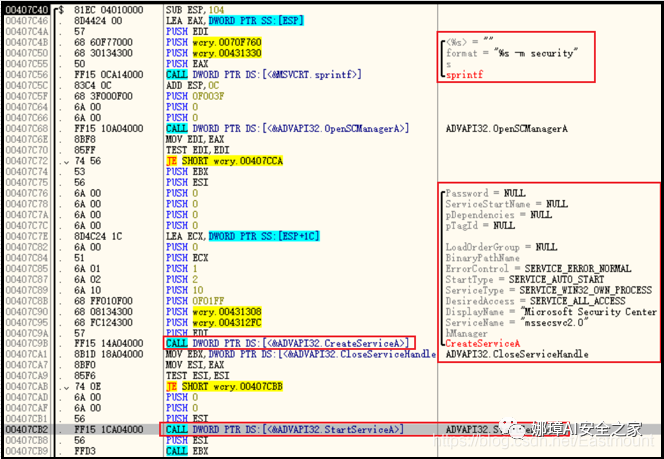664x459 pixels.
Task: Click the red sprintf comment label
Action: point(464,75)
